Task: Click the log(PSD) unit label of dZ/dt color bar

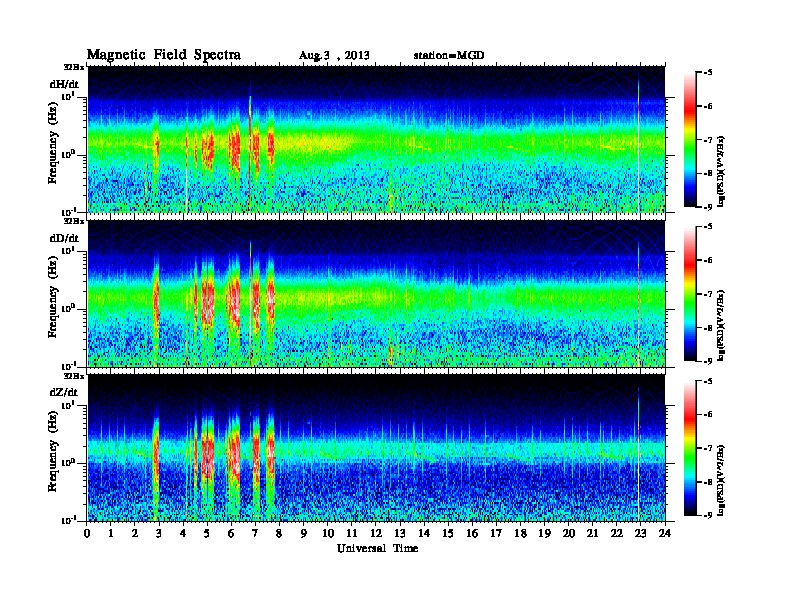Action: [x=720, y=480]
